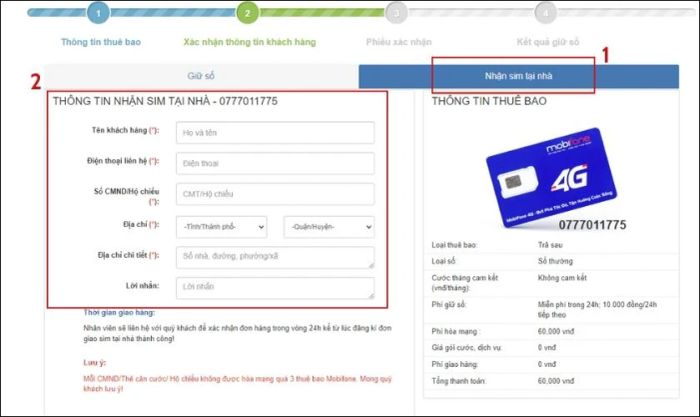Focus the Điện thoại liên hệ input field
Viewport: 700px width, 417px height.
click(275, 163)
